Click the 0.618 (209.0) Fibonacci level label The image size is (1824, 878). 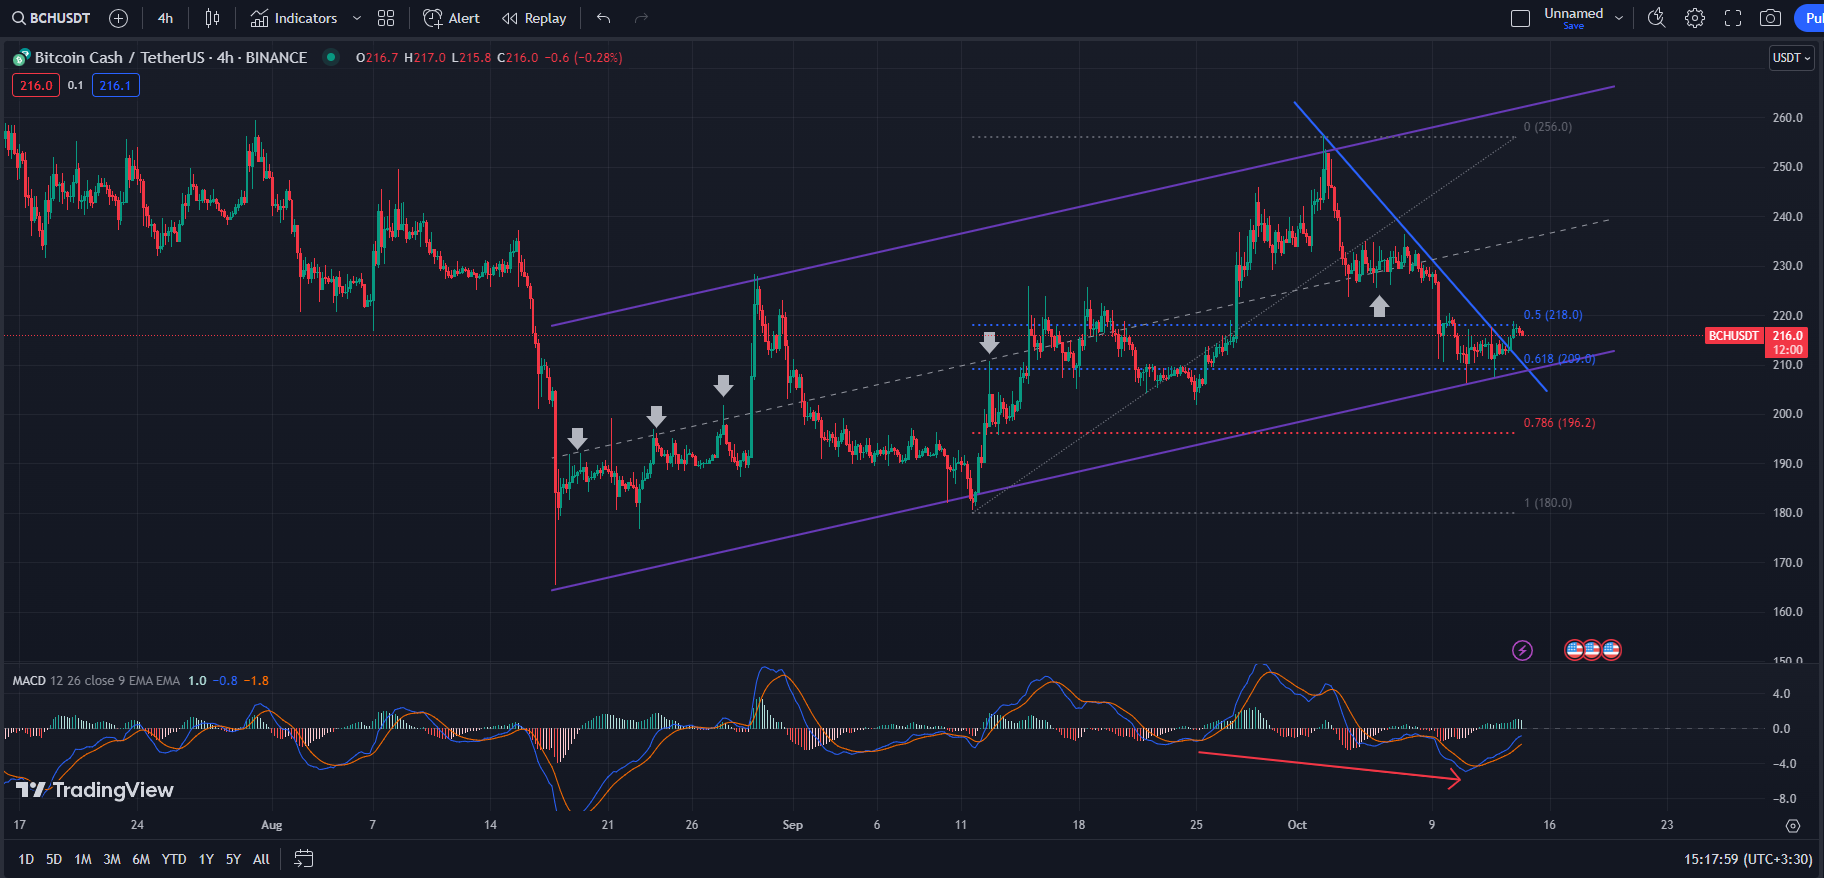tap(1559, 359)
